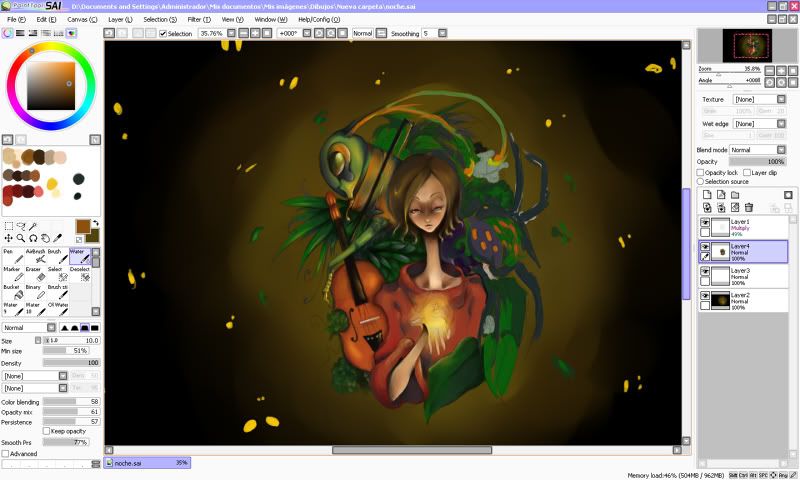
Task: Select the Selection source radio button
Action: click(701, 182)
